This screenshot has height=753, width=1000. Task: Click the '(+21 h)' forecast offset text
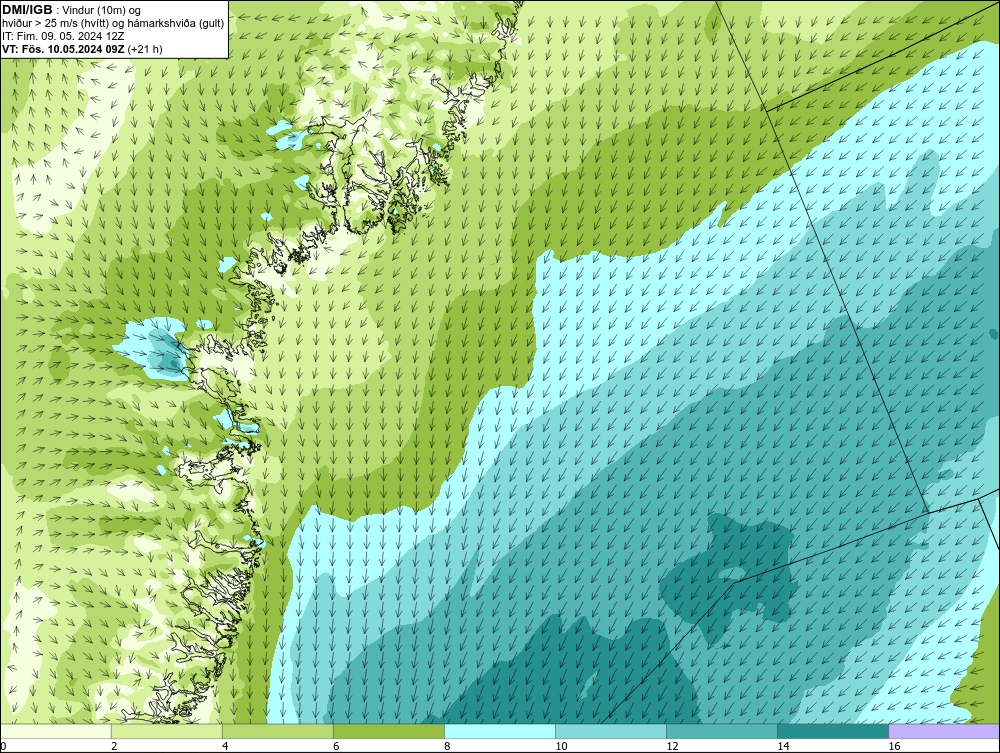(145, 49)
